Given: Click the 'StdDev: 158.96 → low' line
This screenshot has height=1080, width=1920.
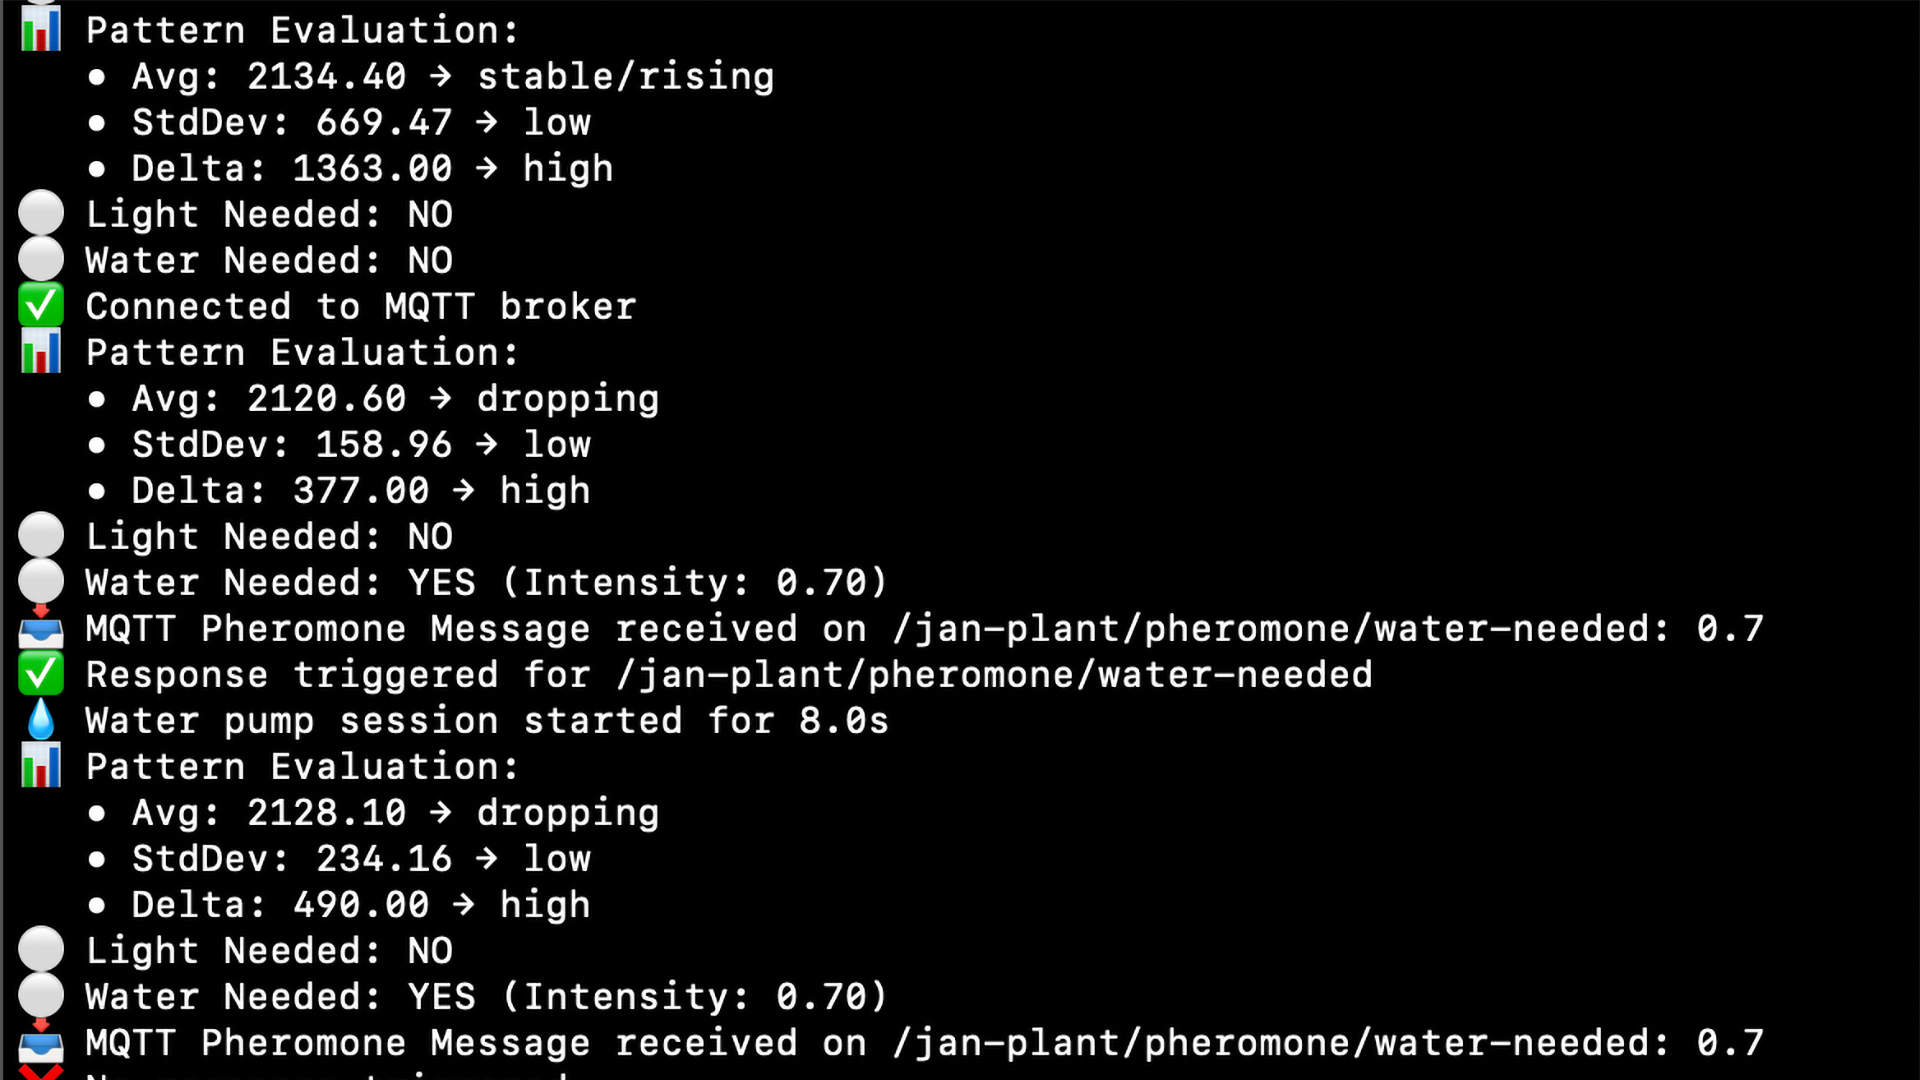Looking at the screenshot, I should [x=361, y=444].
